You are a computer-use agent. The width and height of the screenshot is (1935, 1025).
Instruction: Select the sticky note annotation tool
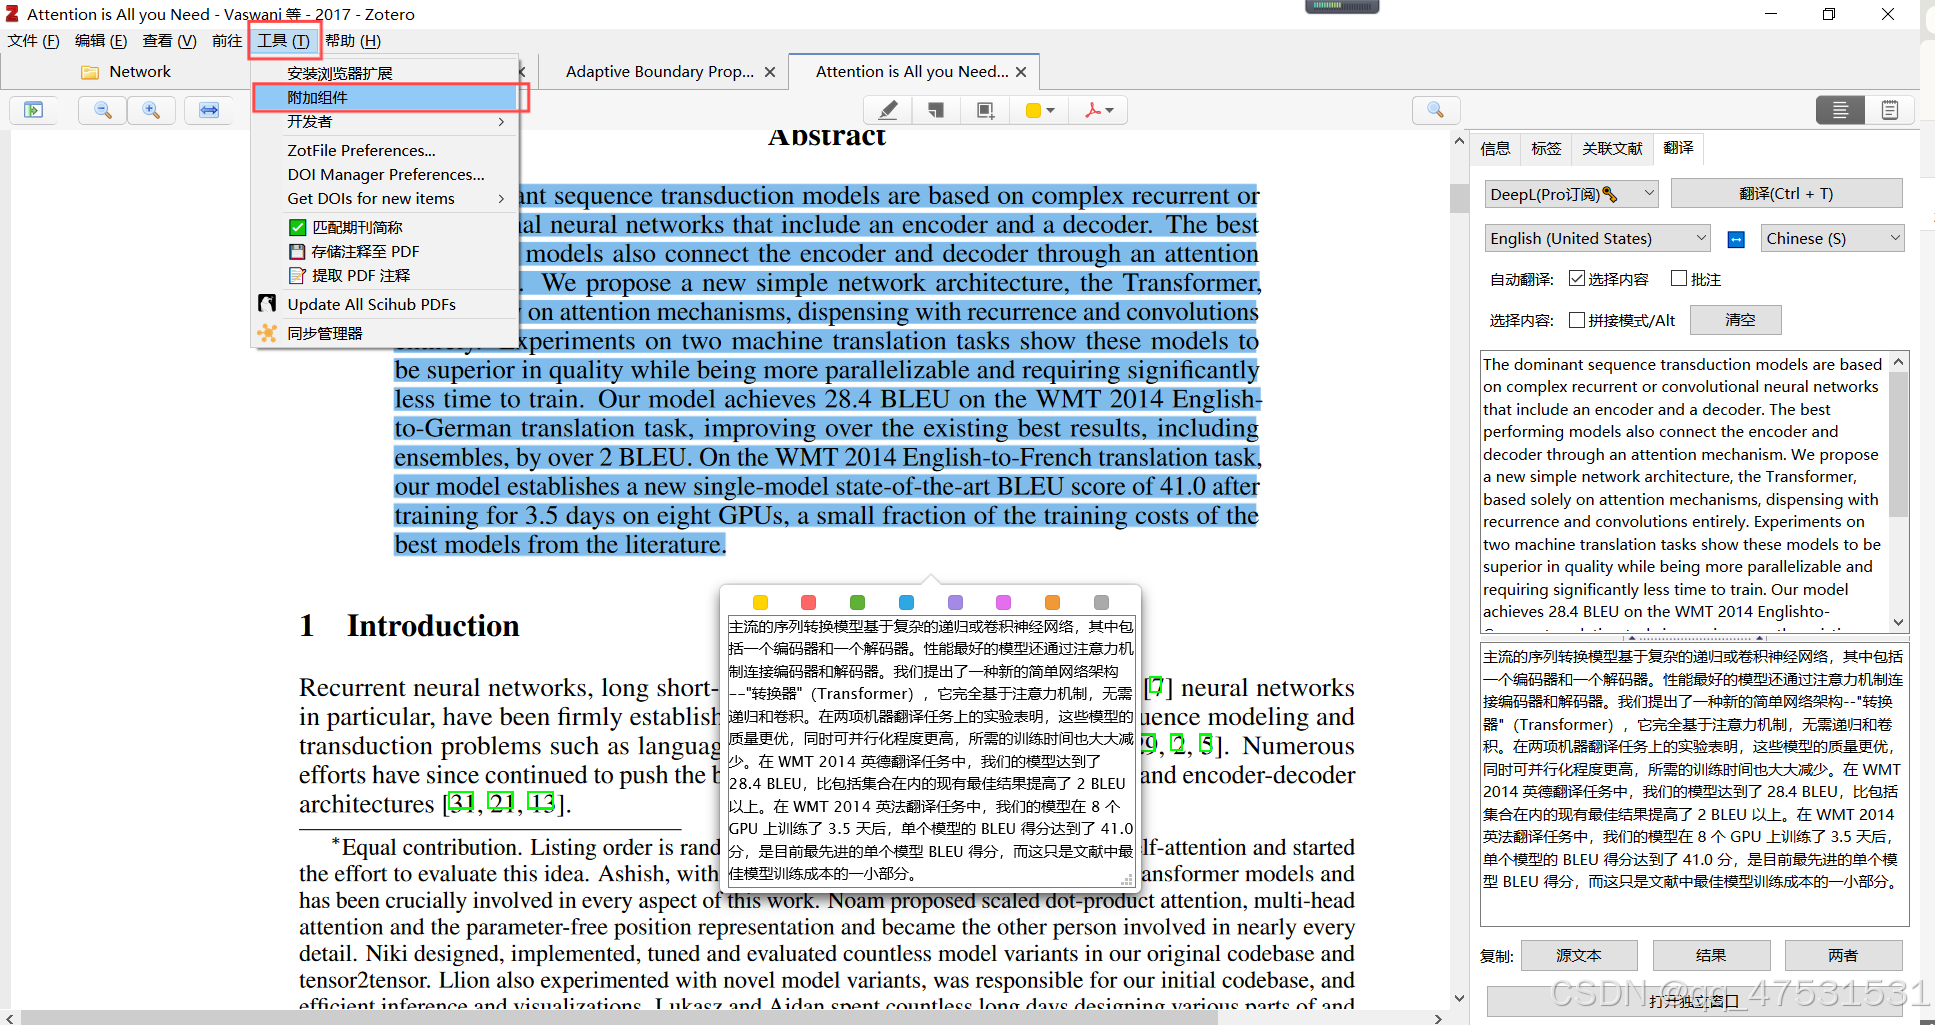(x=936, y=110)
